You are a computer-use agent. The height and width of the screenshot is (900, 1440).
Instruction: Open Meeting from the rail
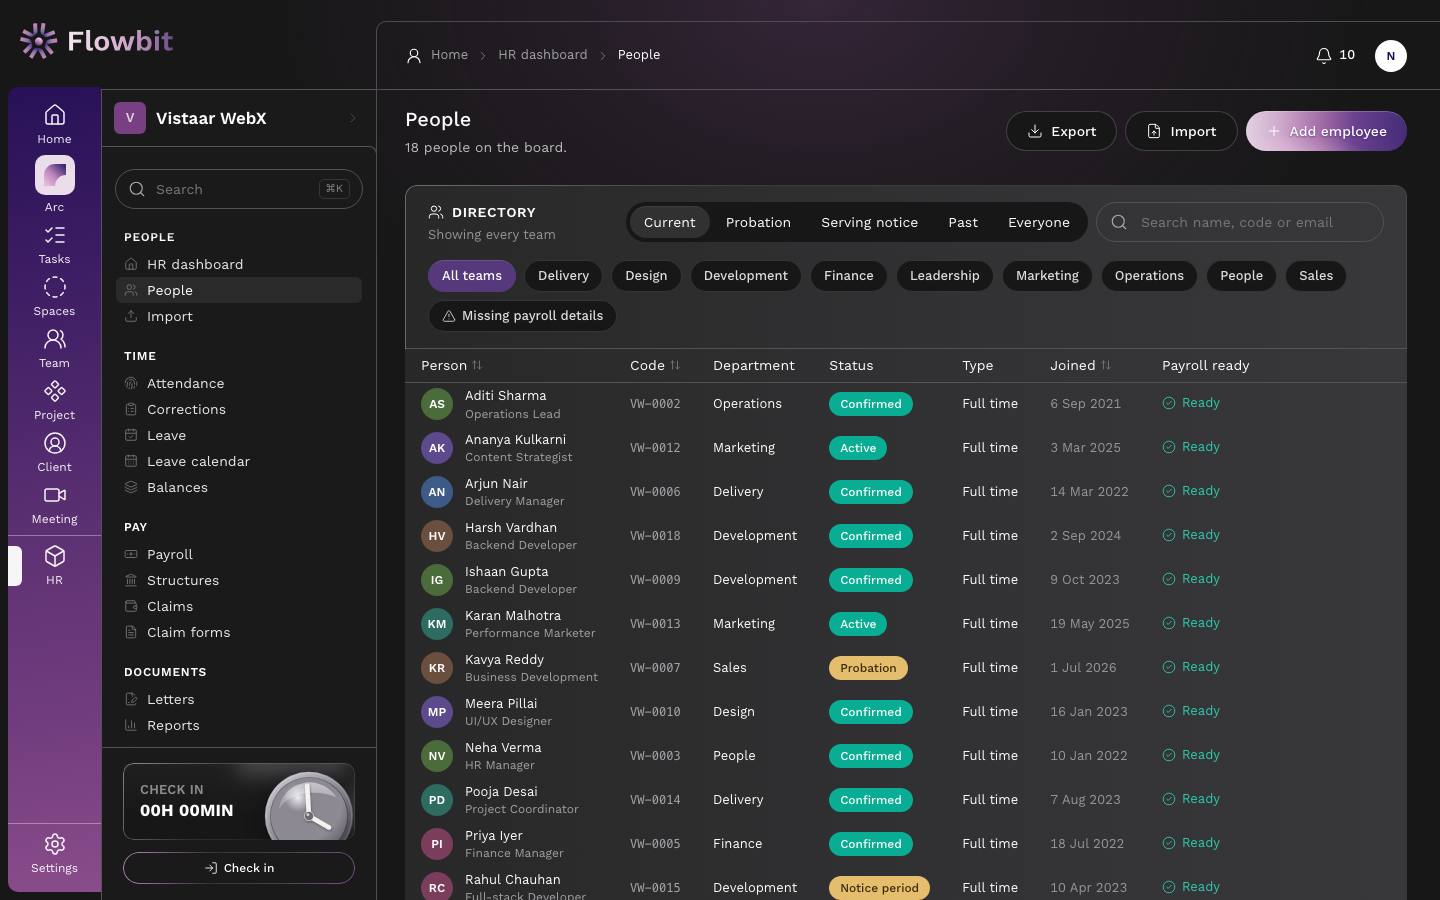[x=54, y=504]
